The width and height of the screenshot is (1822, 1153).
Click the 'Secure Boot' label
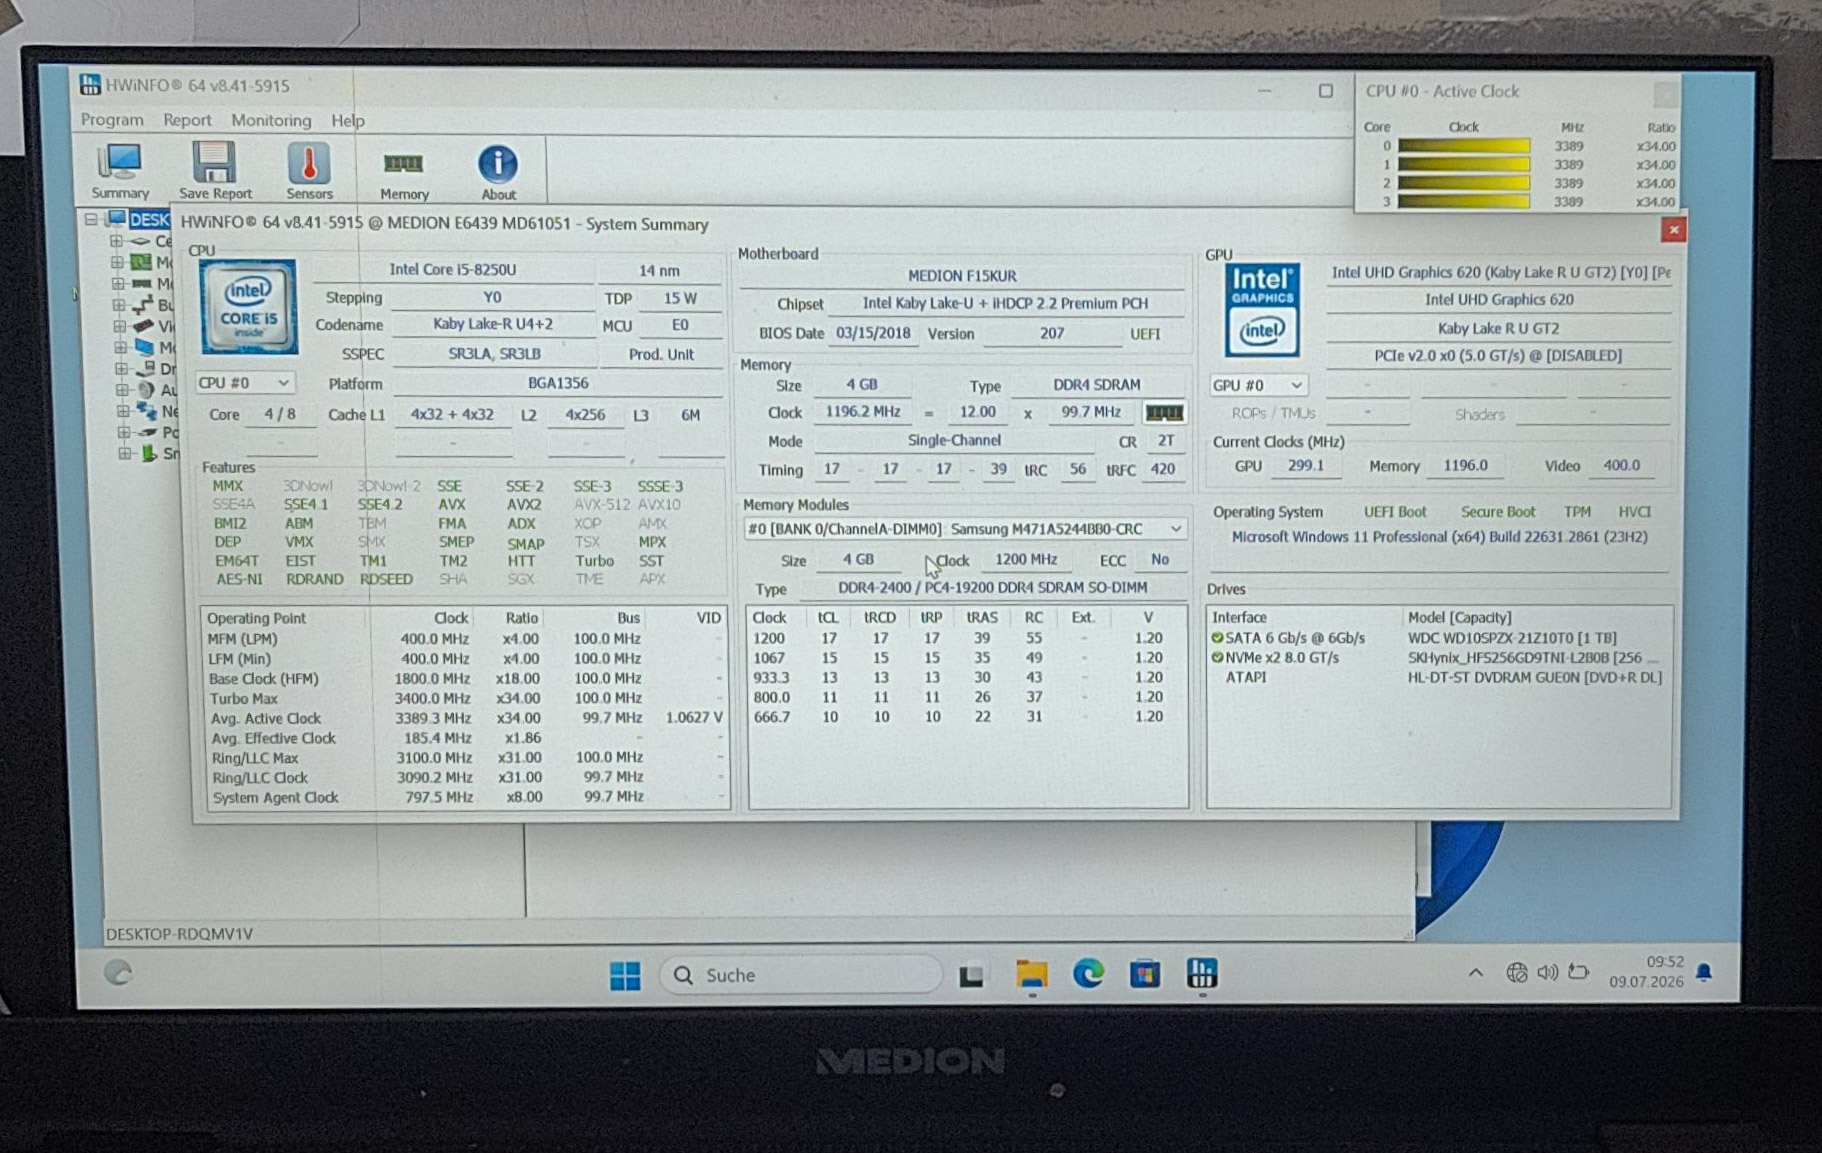pos(1497,512)
